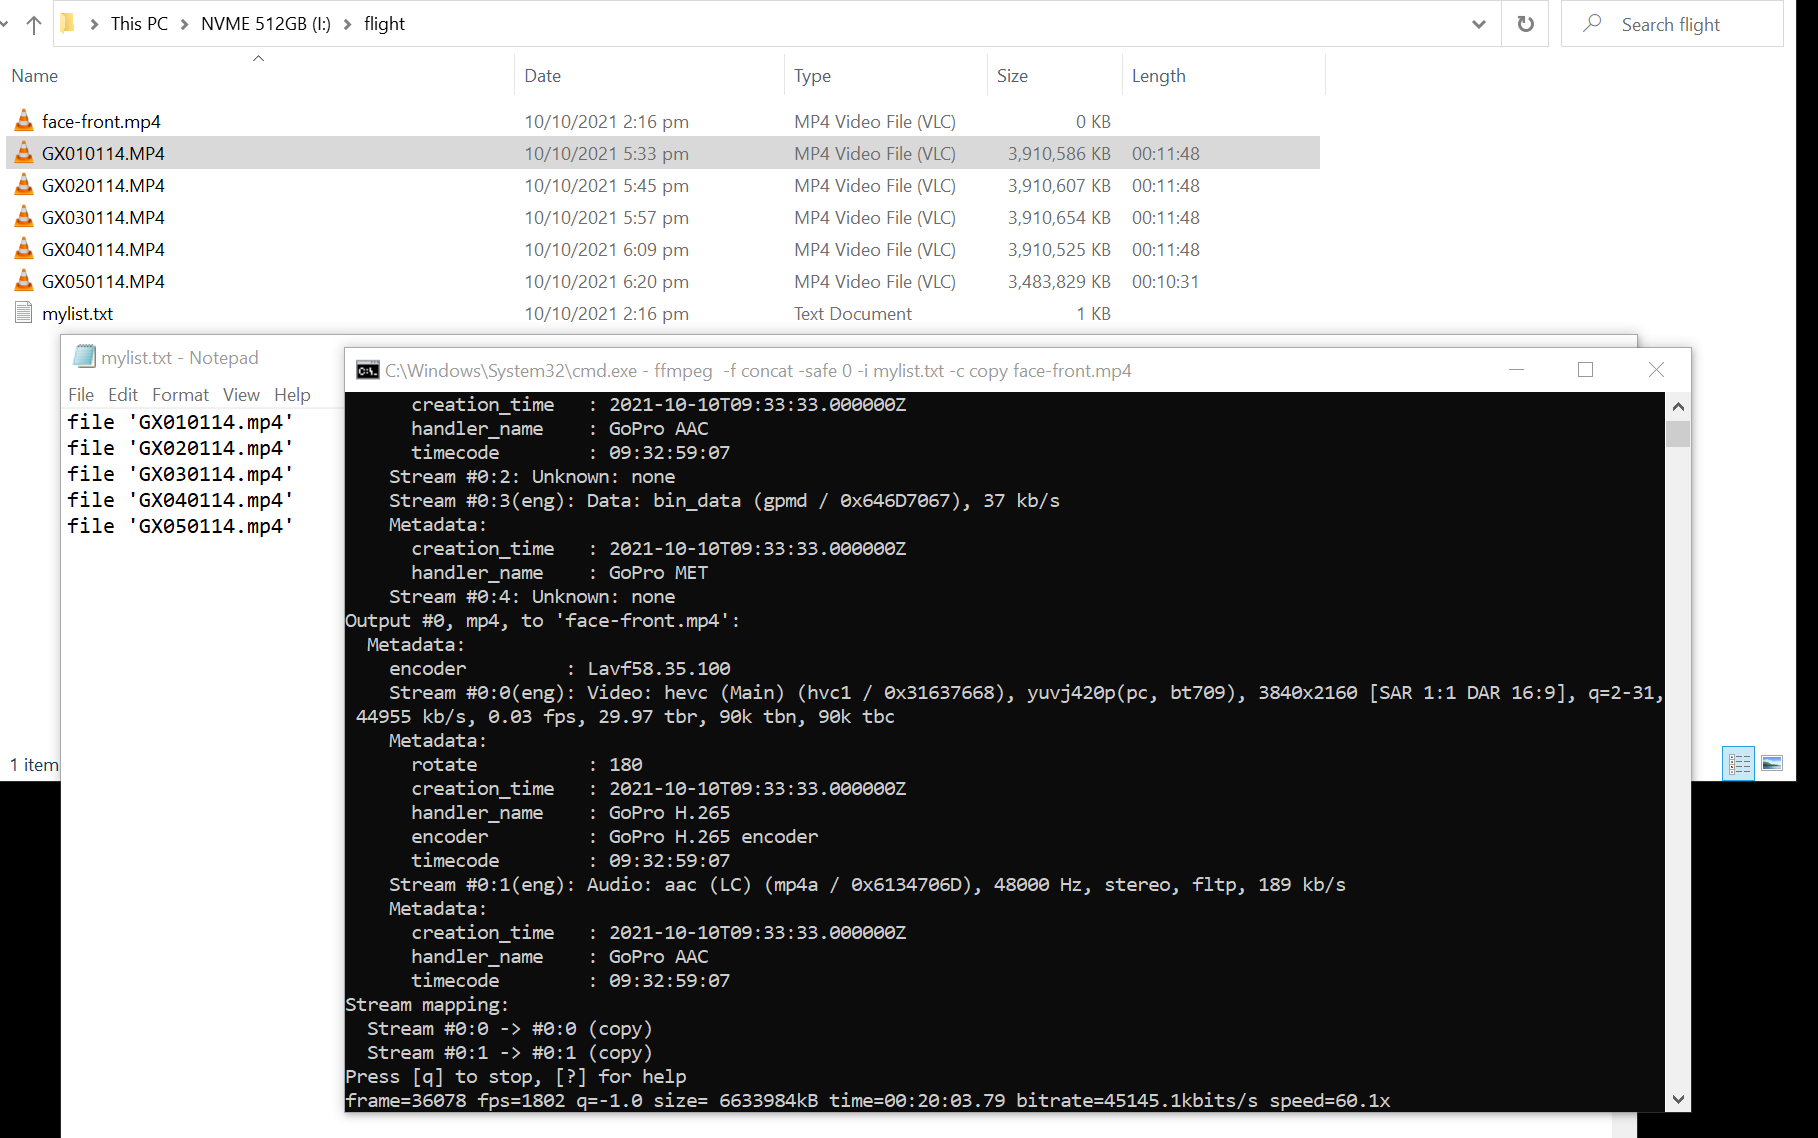Open Notepad Help menu
Screen dimensions: 1818x1138
click(292, 395)
